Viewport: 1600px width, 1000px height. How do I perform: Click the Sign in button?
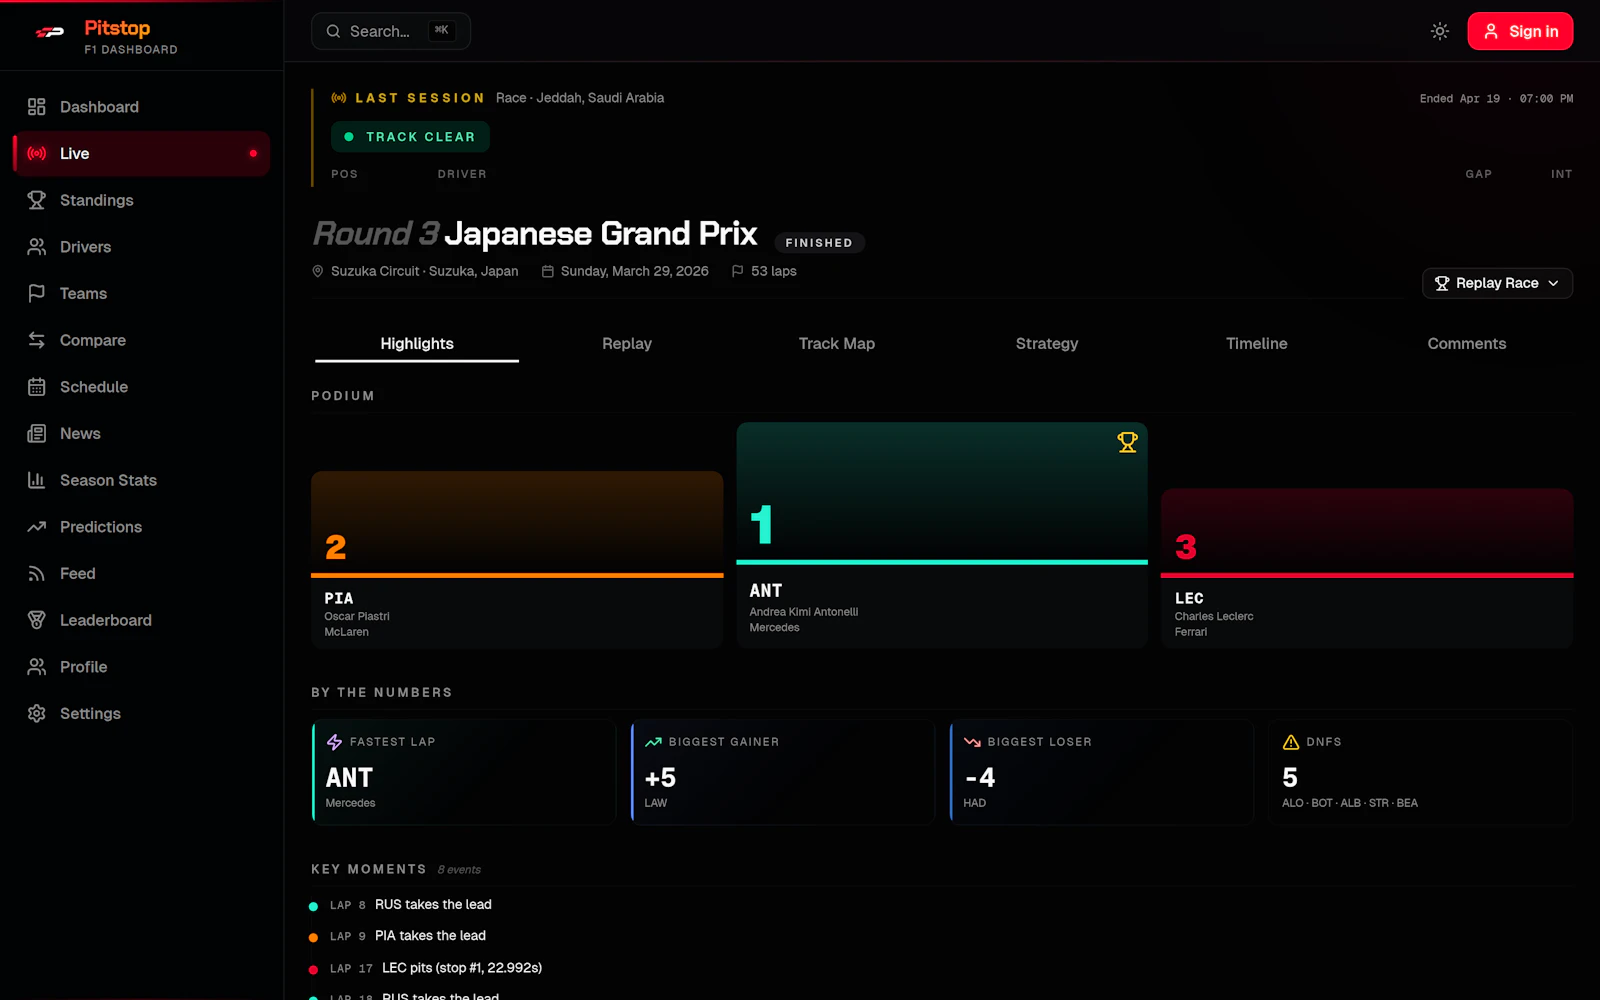pos(1520,31)
